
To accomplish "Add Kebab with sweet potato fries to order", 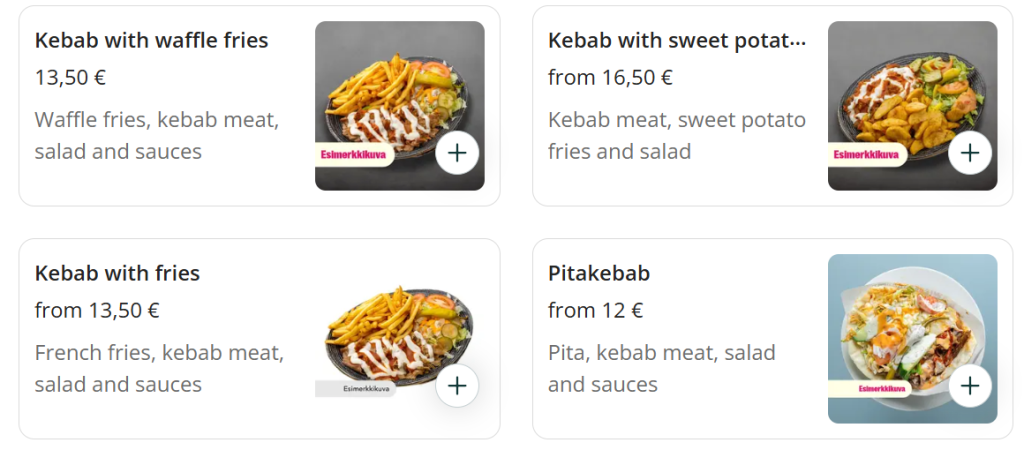I will [x=970, y=153].
